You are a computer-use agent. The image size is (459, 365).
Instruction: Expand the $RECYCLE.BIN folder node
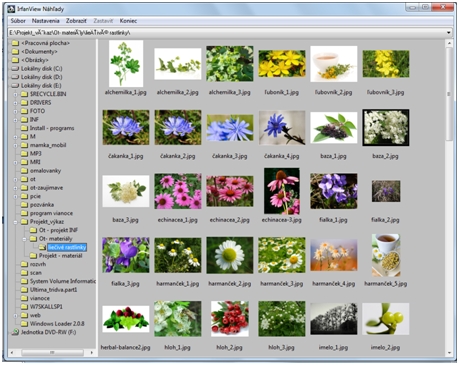click(x=15, y=94)
